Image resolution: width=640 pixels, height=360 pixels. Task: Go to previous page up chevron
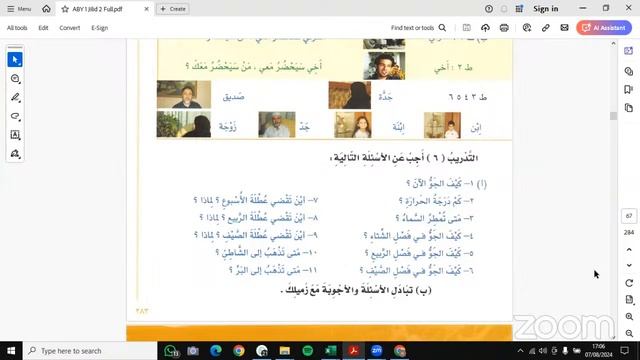click(x=629, y=249)
